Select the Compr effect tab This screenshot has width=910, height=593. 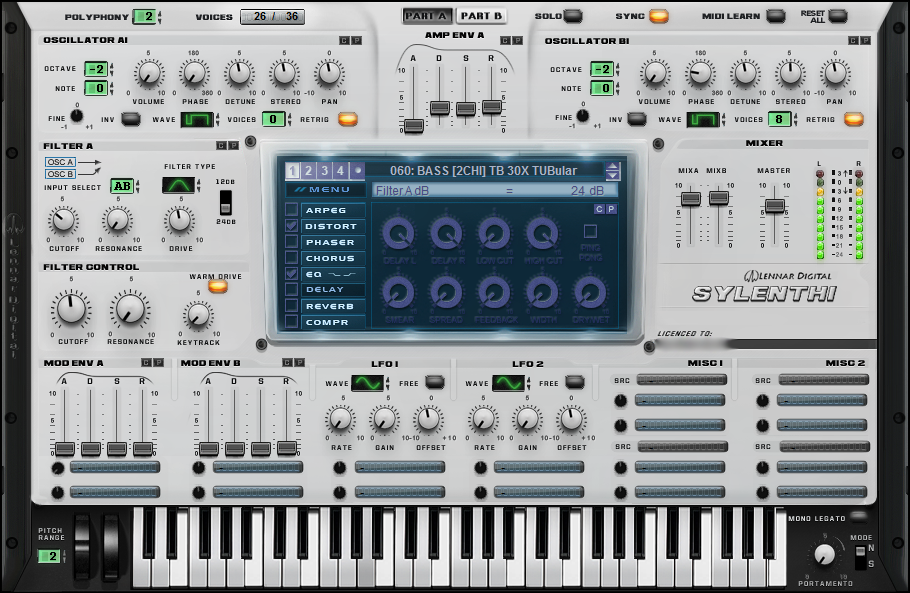click(333, 322)
